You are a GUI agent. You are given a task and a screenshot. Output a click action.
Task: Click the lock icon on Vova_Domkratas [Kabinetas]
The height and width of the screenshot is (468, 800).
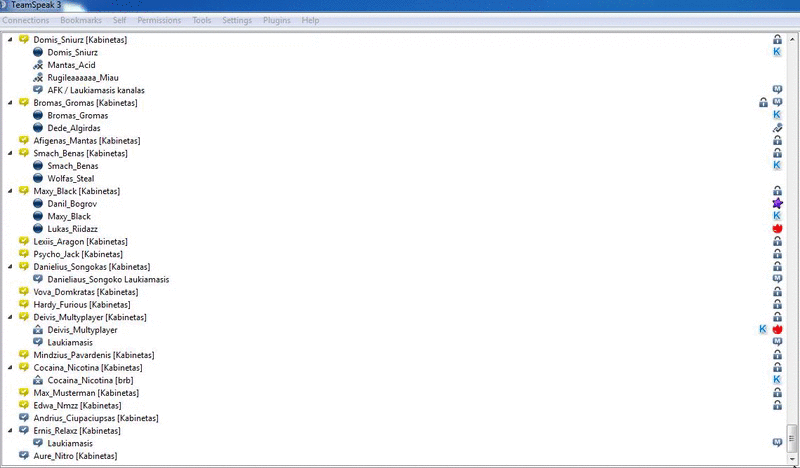coord(777,292)
